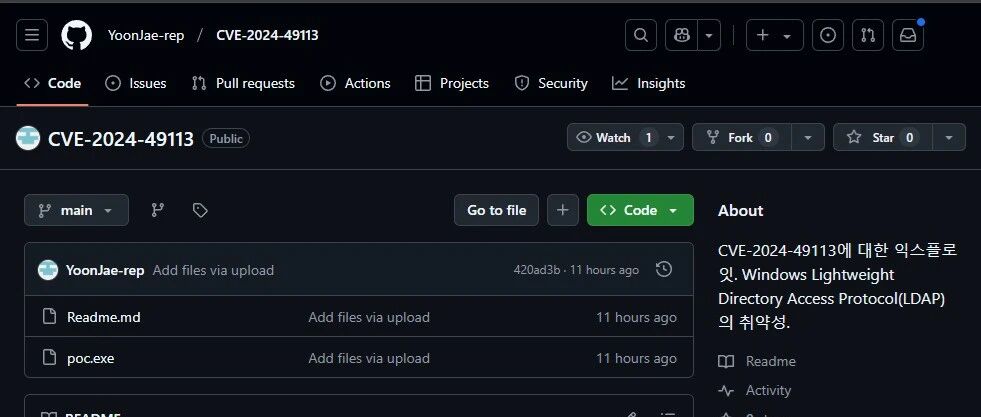Click the commit author avatar
981x417 pixels.
click(x=48, y=270)
